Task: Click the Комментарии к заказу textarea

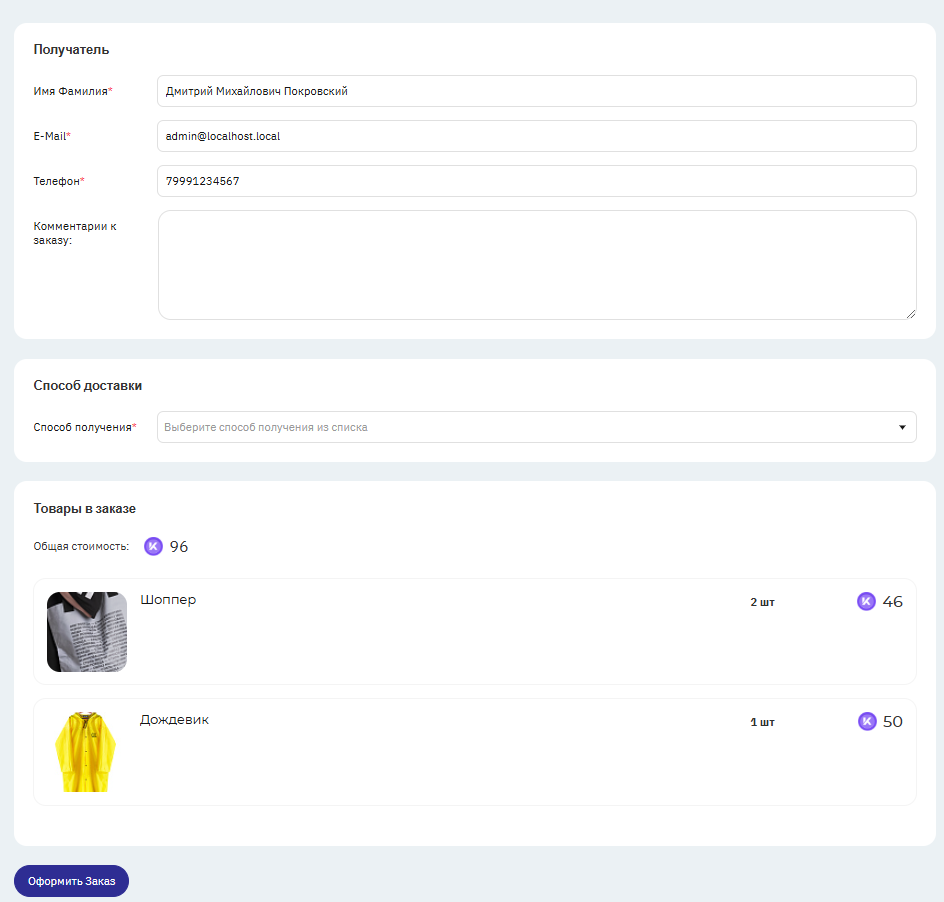Action: 537,265
